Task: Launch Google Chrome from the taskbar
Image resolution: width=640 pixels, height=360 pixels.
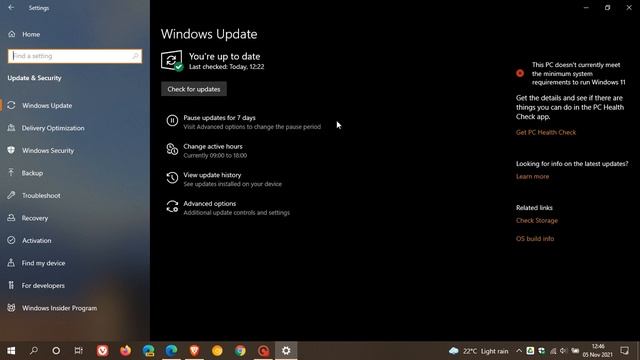Action: coord(240,351)
